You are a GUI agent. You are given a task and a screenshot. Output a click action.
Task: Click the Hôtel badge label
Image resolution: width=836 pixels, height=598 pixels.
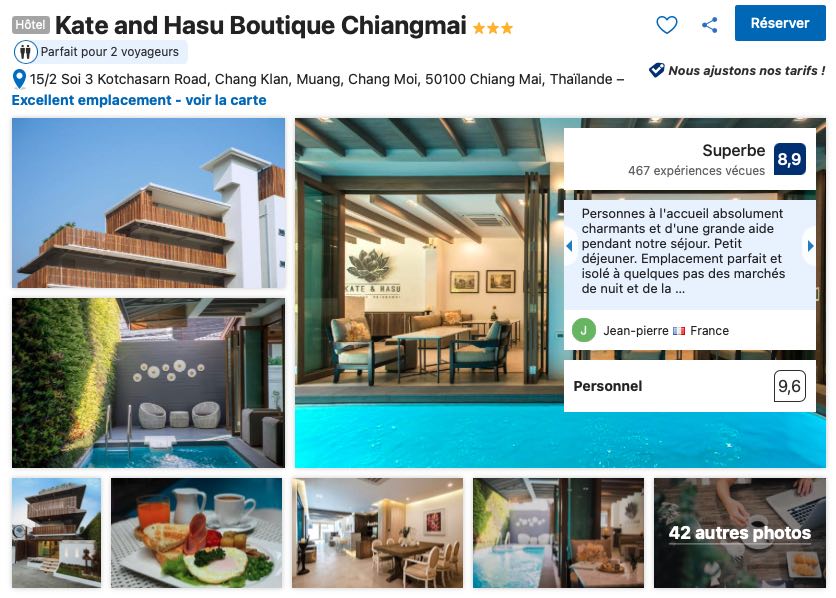coord(31,25)
